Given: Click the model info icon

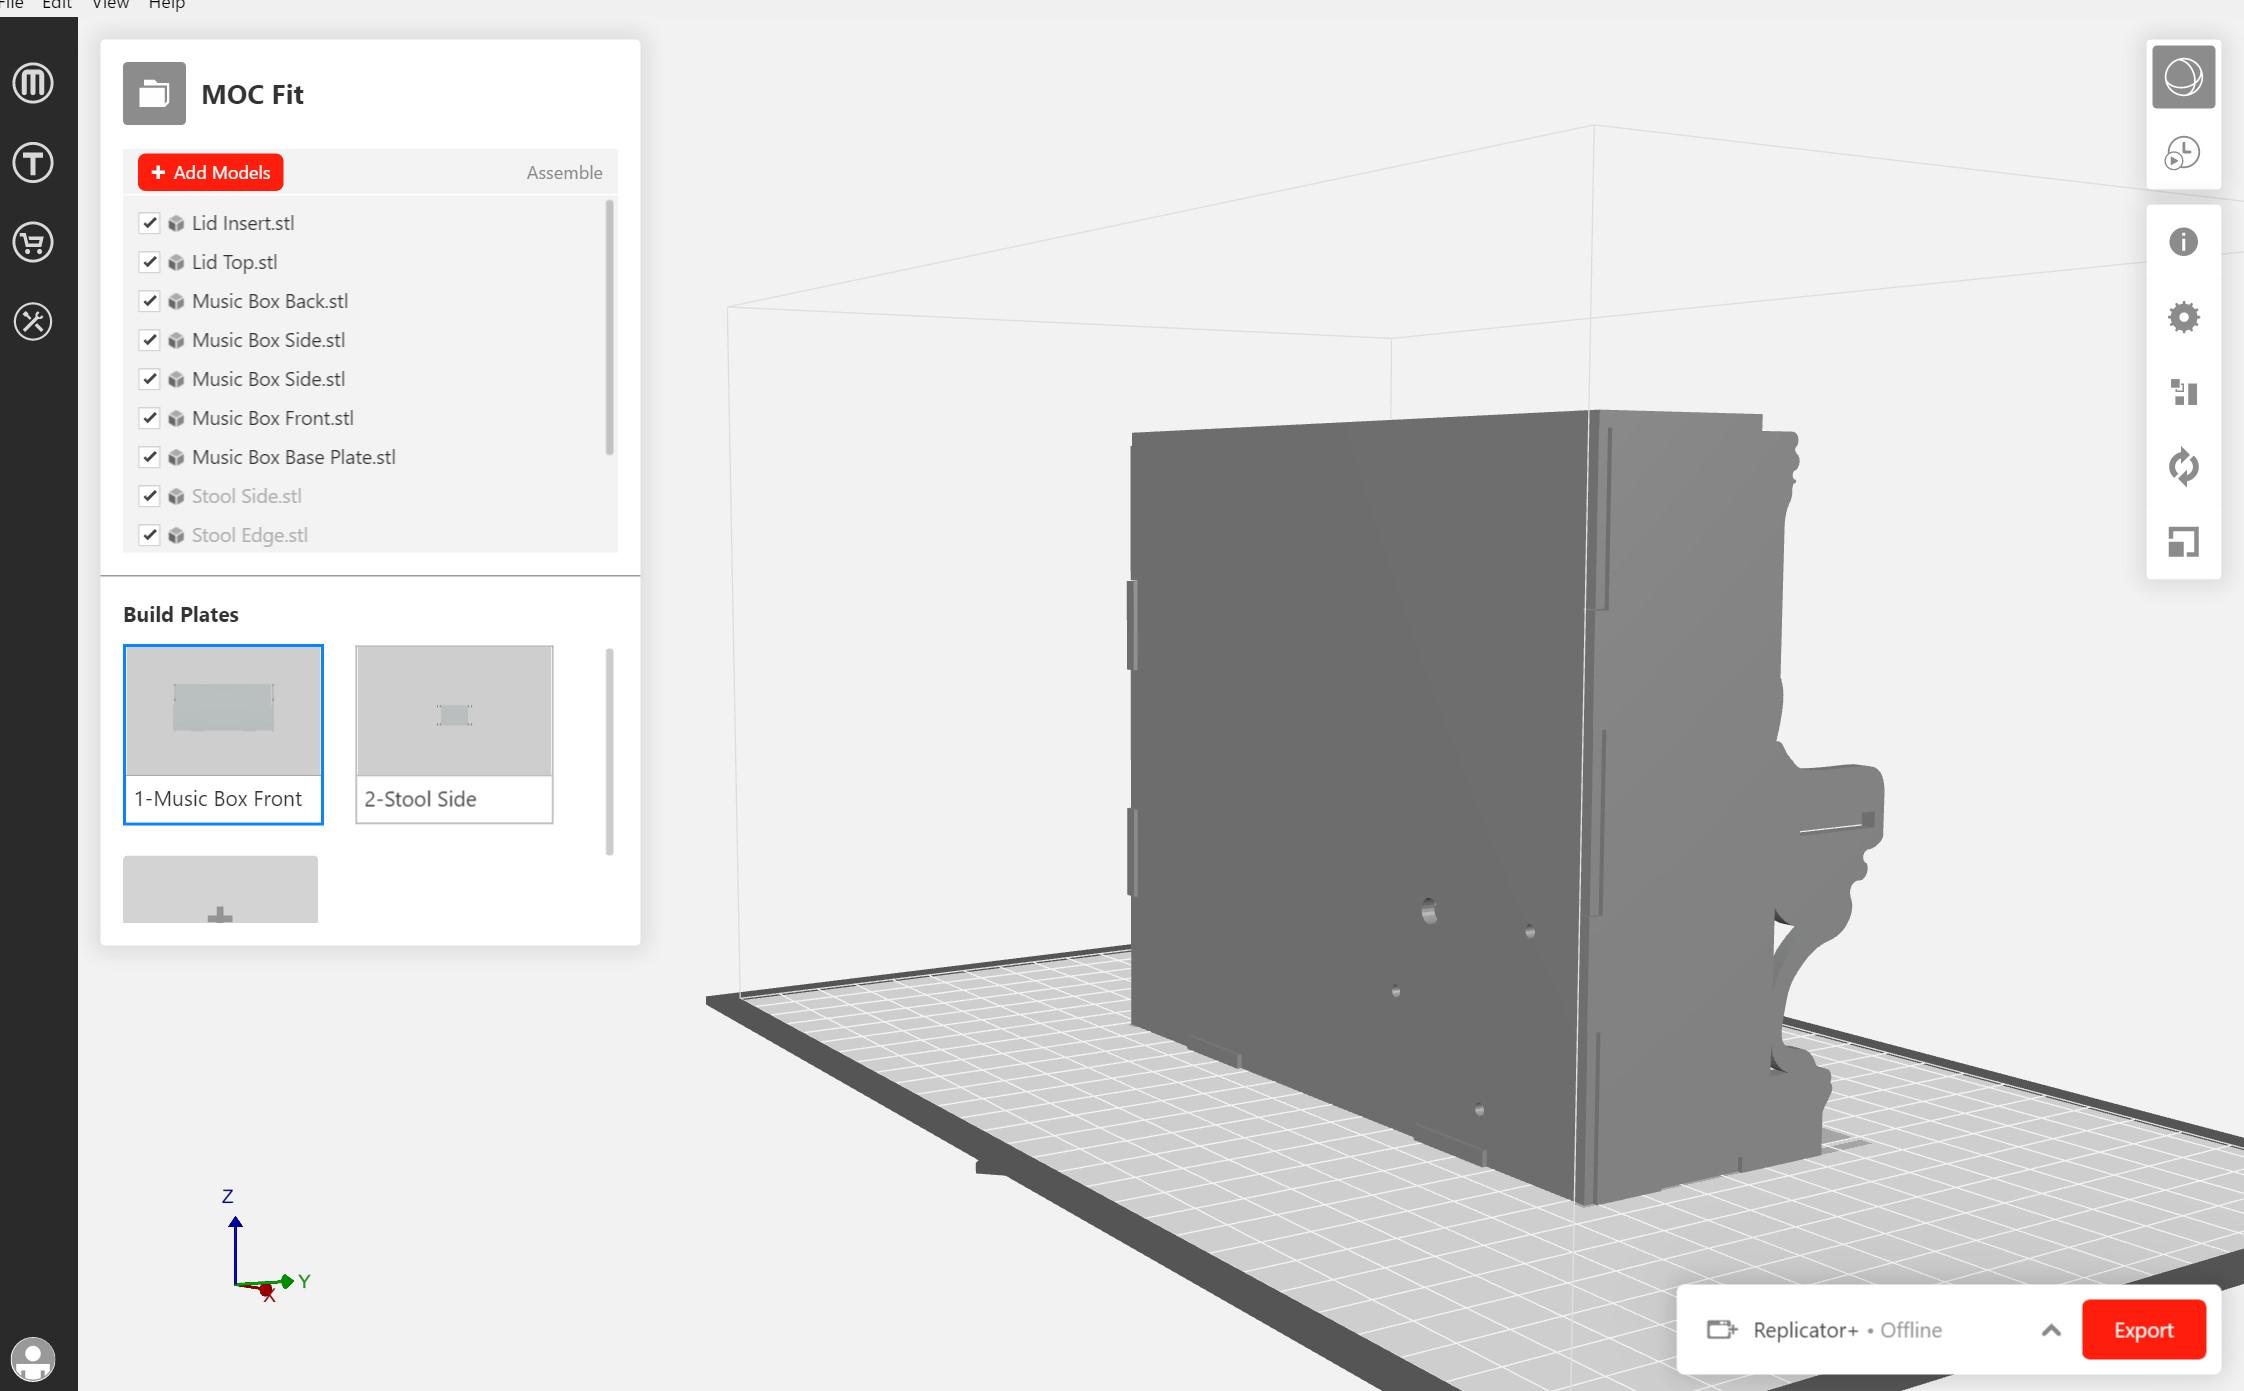Looking at the screenshot, I should [2182, 242].
